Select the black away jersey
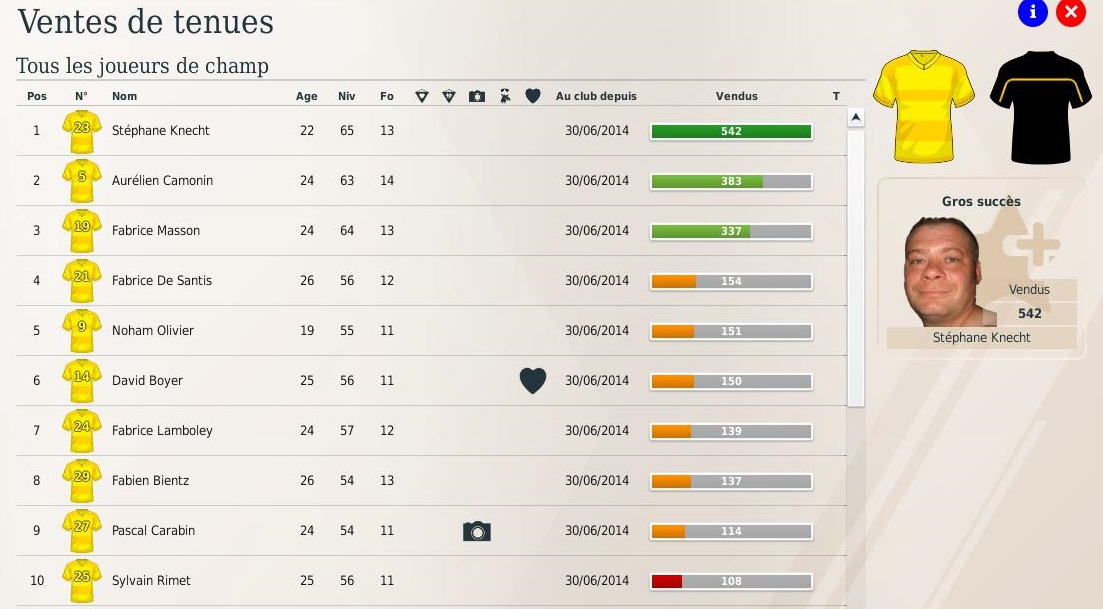Image resolution: width=1103 pixels, height=609 pixels. click(x=1040, y=107)
